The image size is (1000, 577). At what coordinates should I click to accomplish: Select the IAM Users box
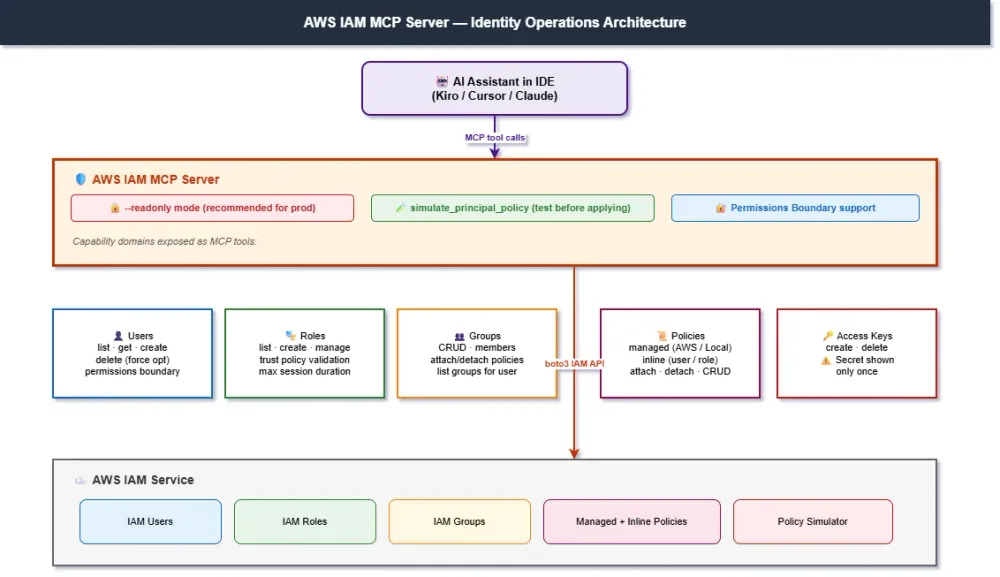pos(151,522)
